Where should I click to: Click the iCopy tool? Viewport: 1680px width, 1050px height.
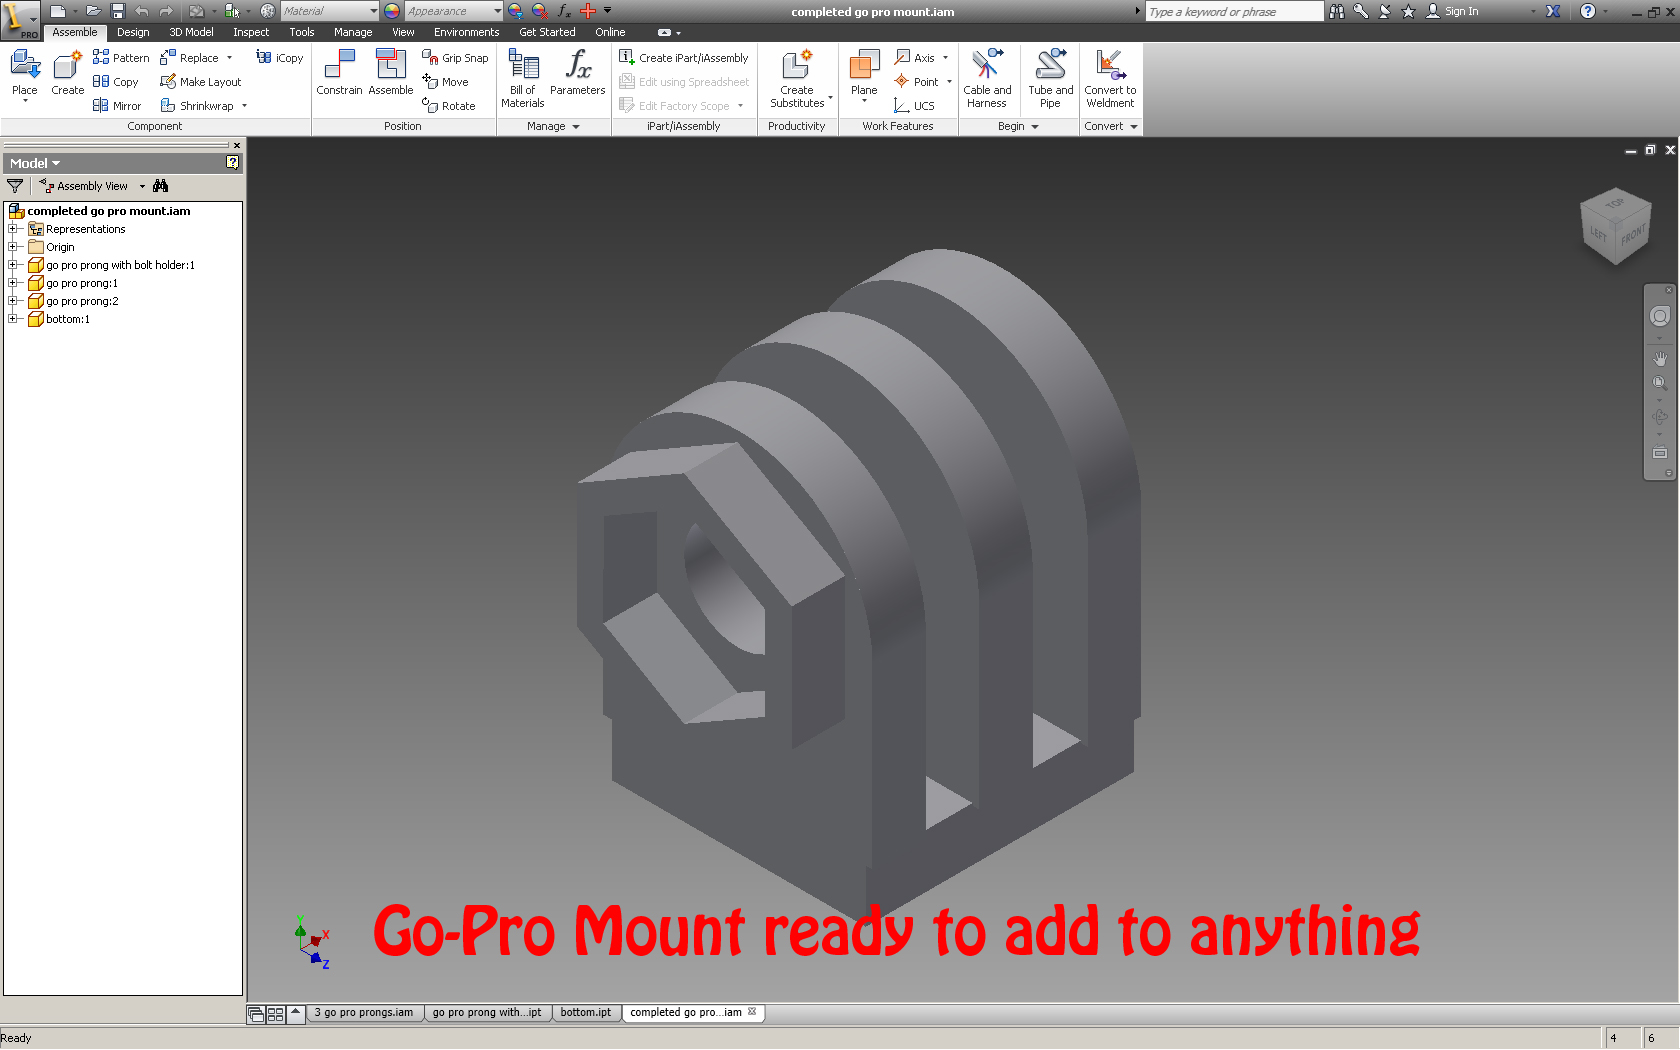click(x=280, y=58)
